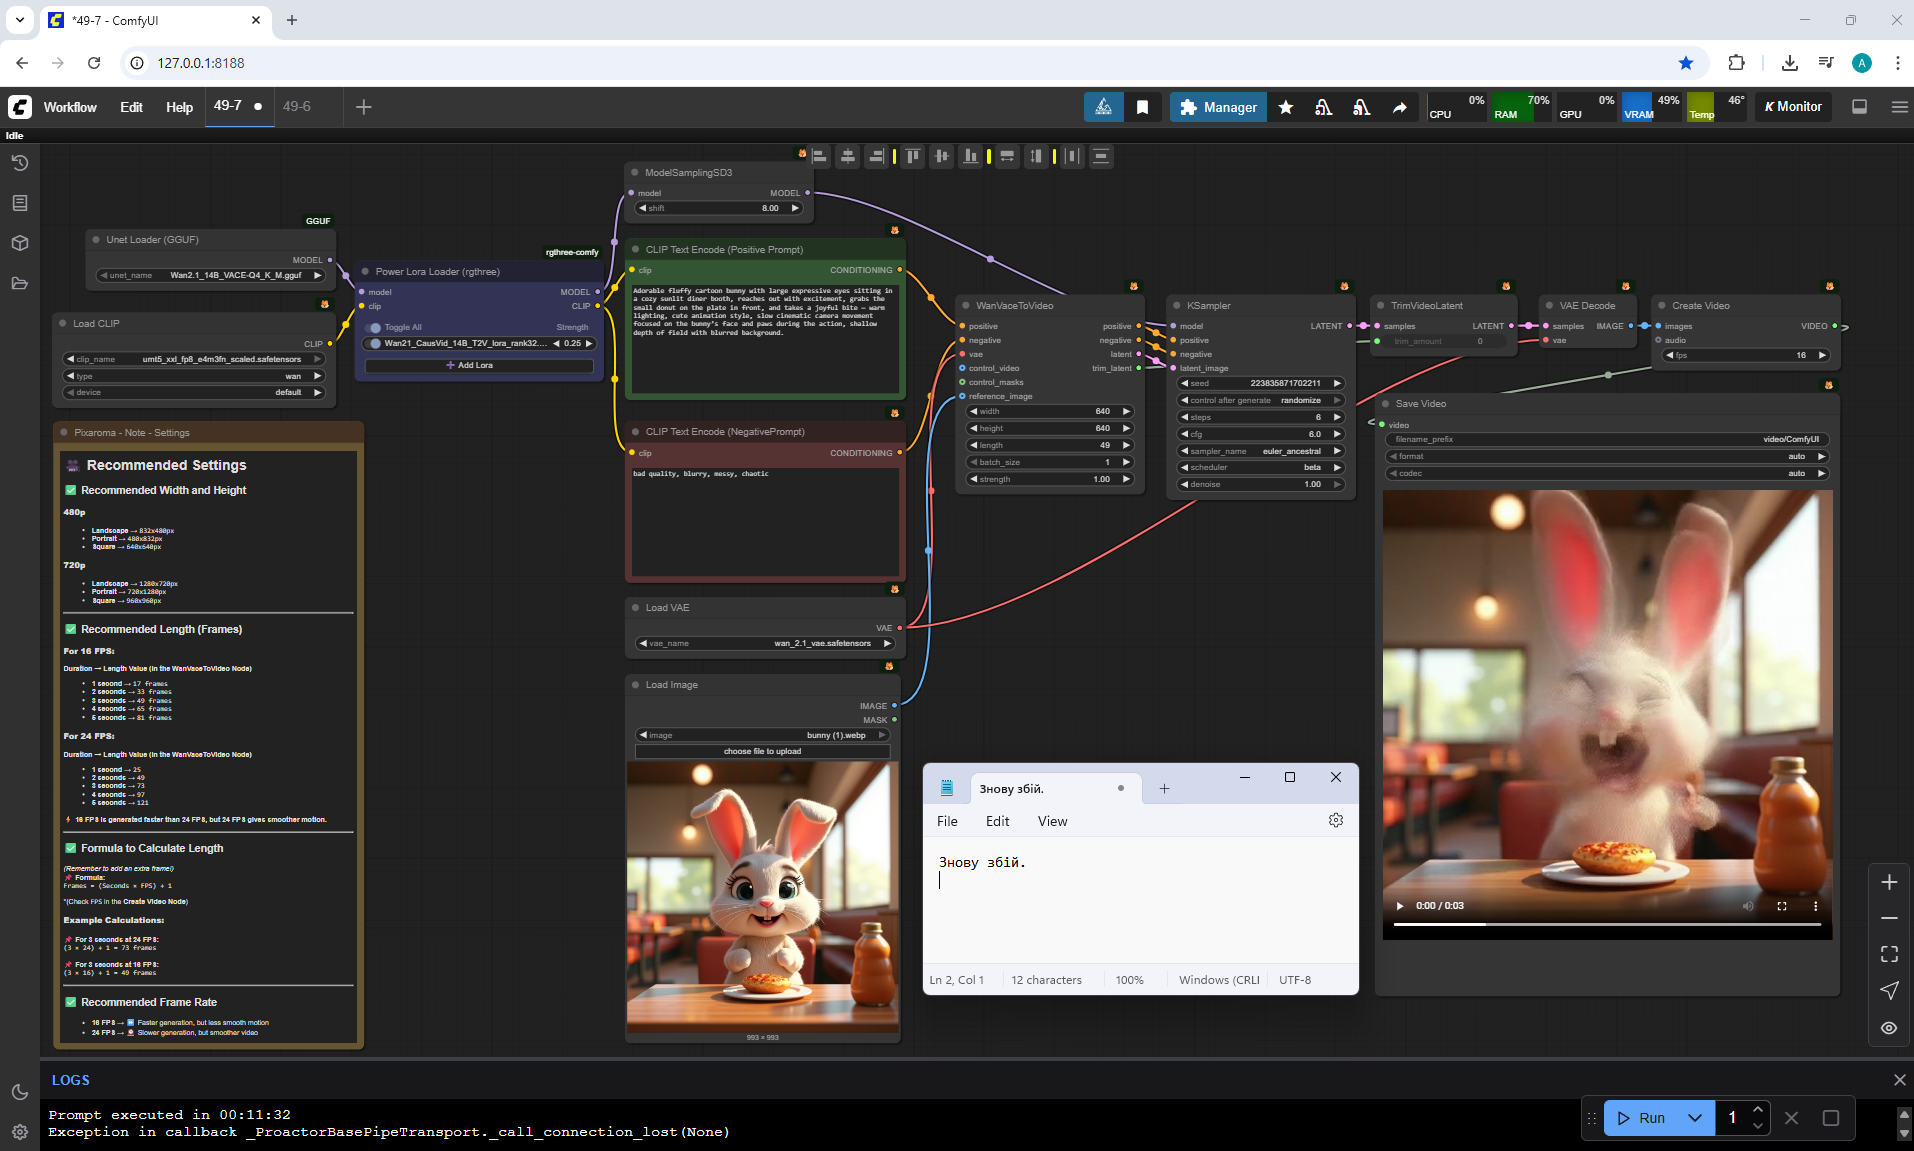Click the video progress bar
This screenshot has height=1151, width=1914.
(x=1607, y=924)
